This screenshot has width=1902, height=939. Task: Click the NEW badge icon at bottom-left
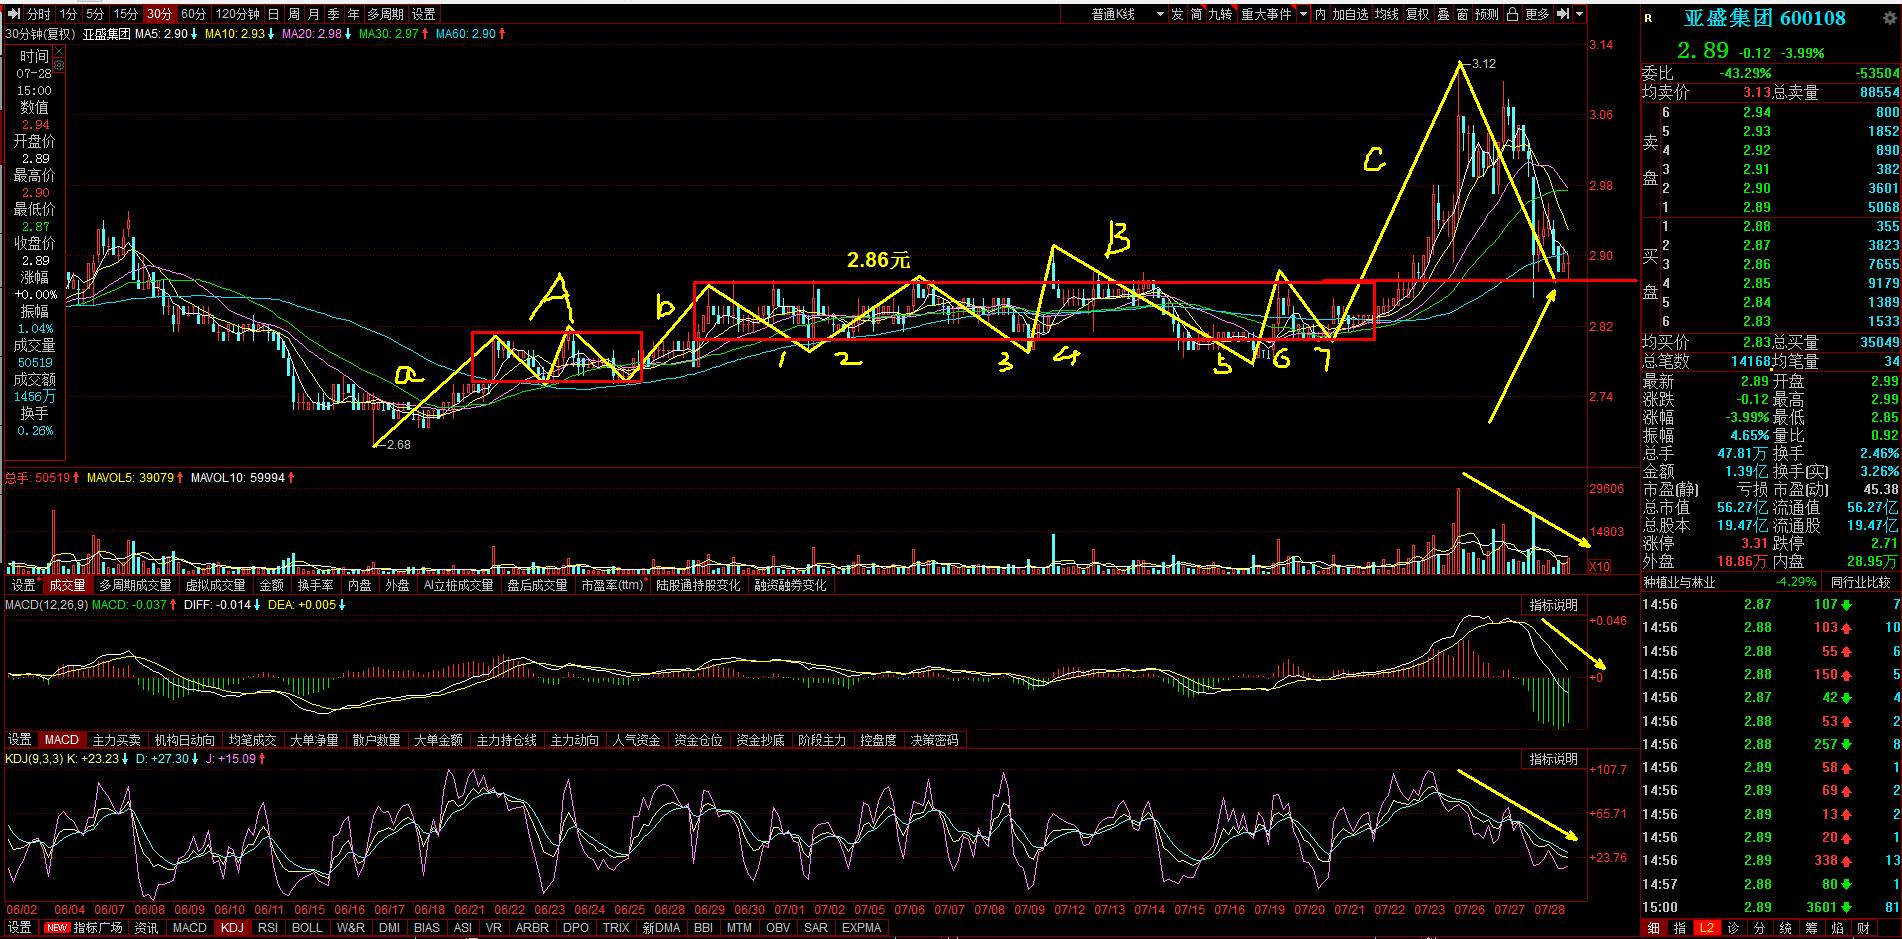pos(57,928)
